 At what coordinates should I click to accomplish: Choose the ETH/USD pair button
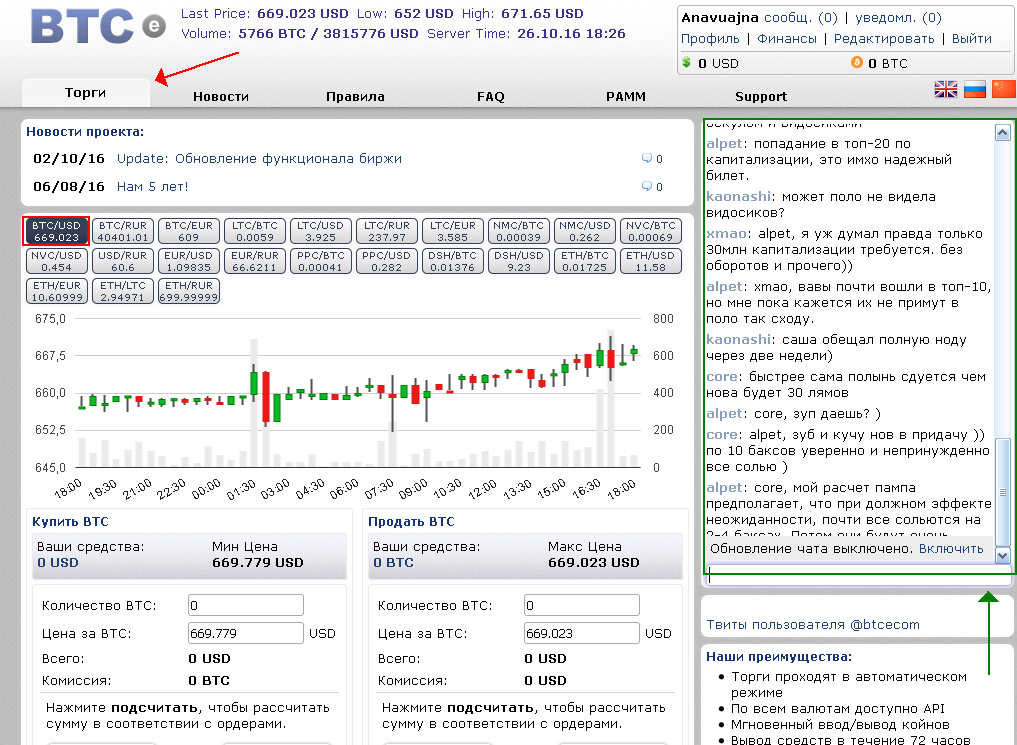pyautogui.click(x=650, y=261)
